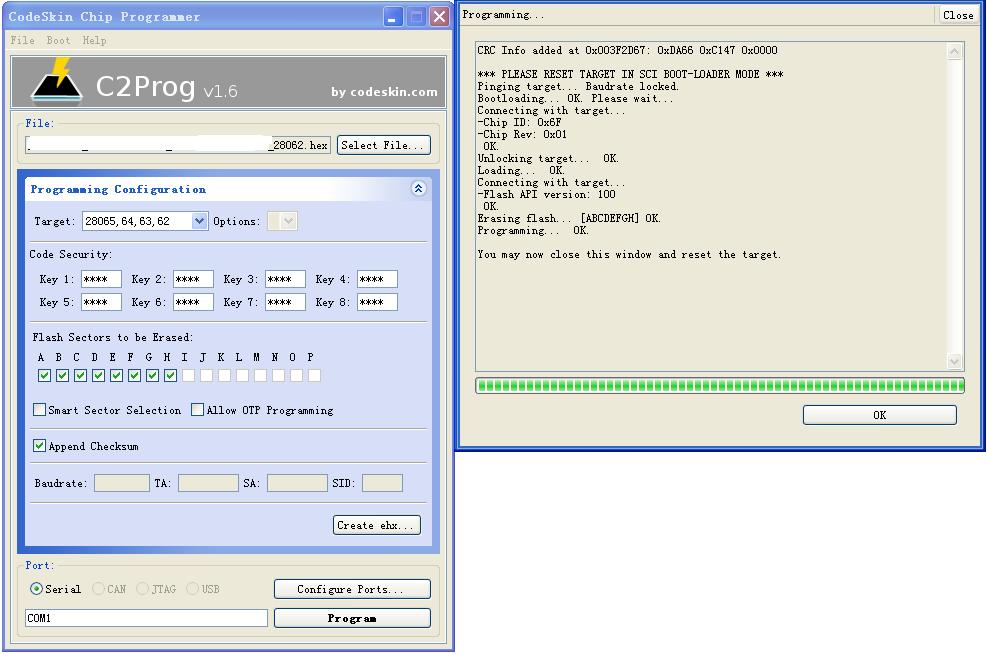The image size is (988, 654).
Task: Click the hex file path field
Action: tap(178, 145)
